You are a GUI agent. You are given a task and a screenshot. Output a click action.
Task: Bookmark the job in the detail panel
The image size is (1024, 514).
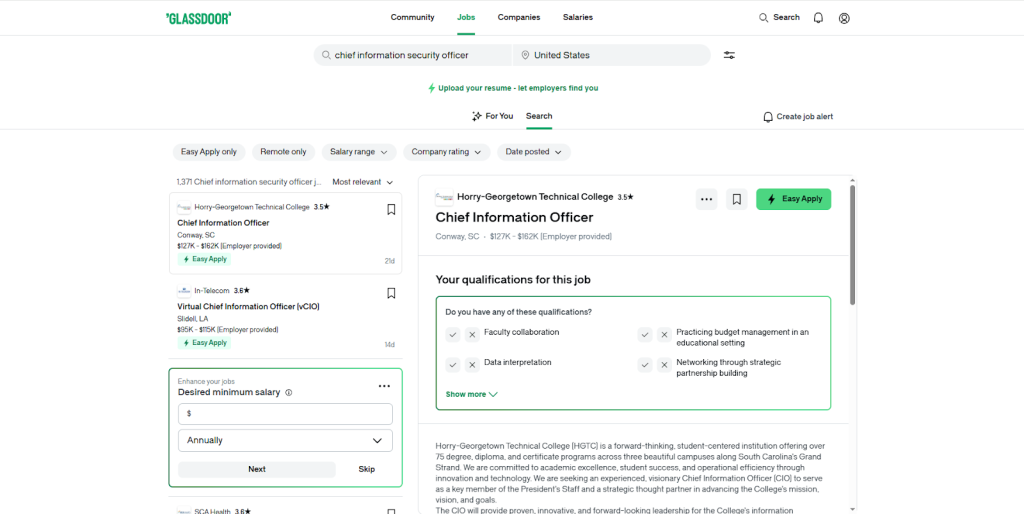pyautogui.click(x=737, y=199)
